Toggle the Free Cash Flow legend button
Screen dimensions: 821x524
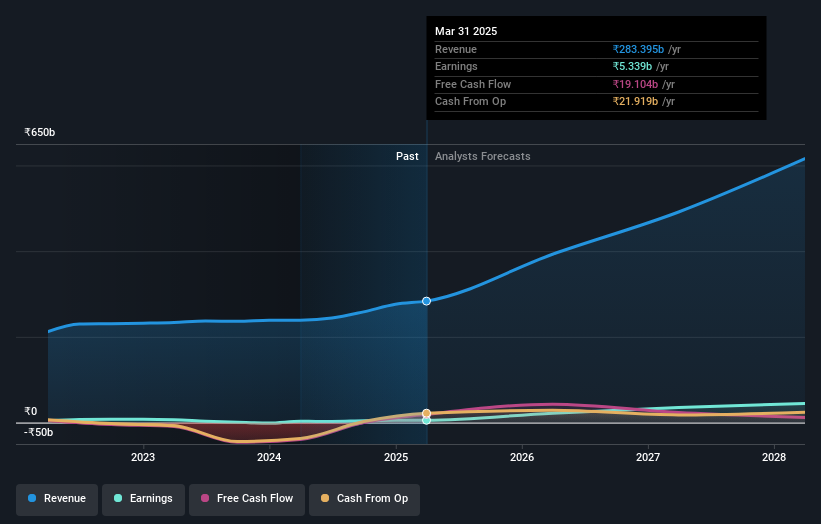pyautogui.click(x=247, y=499)
